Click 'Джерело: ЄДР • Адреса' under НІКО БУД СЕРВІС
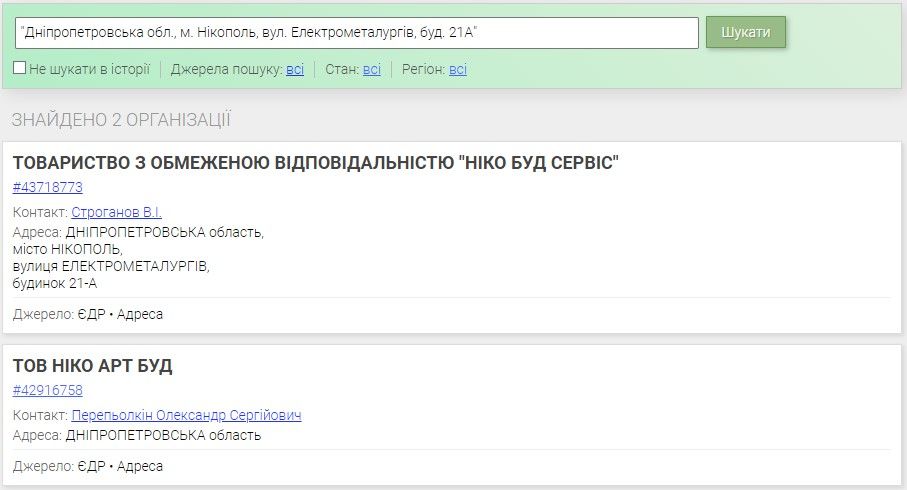 [x=88, y=315]
